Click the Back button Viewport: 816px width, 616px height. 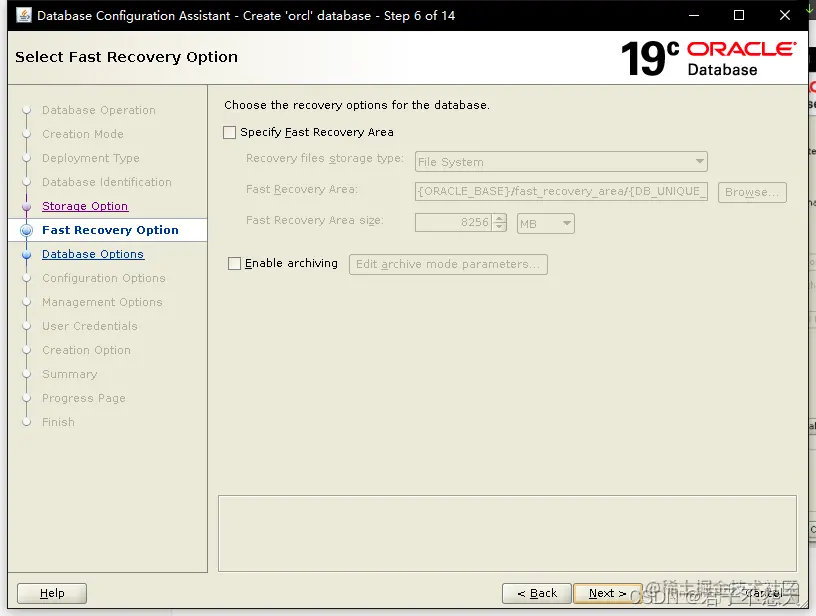tap(537, 593)
